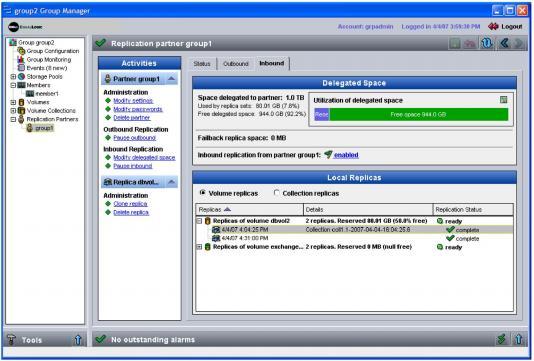Click Delete replica link
The width and height of the screenshot is (534, 361).
(x=131, y=213)
